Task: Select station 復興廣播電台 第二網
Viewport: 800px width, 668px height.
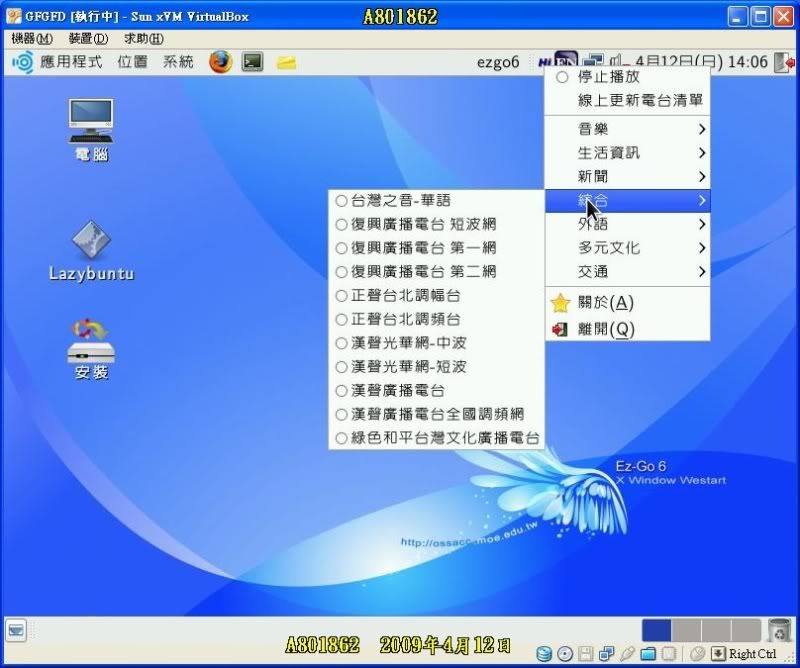Action: 436,271
